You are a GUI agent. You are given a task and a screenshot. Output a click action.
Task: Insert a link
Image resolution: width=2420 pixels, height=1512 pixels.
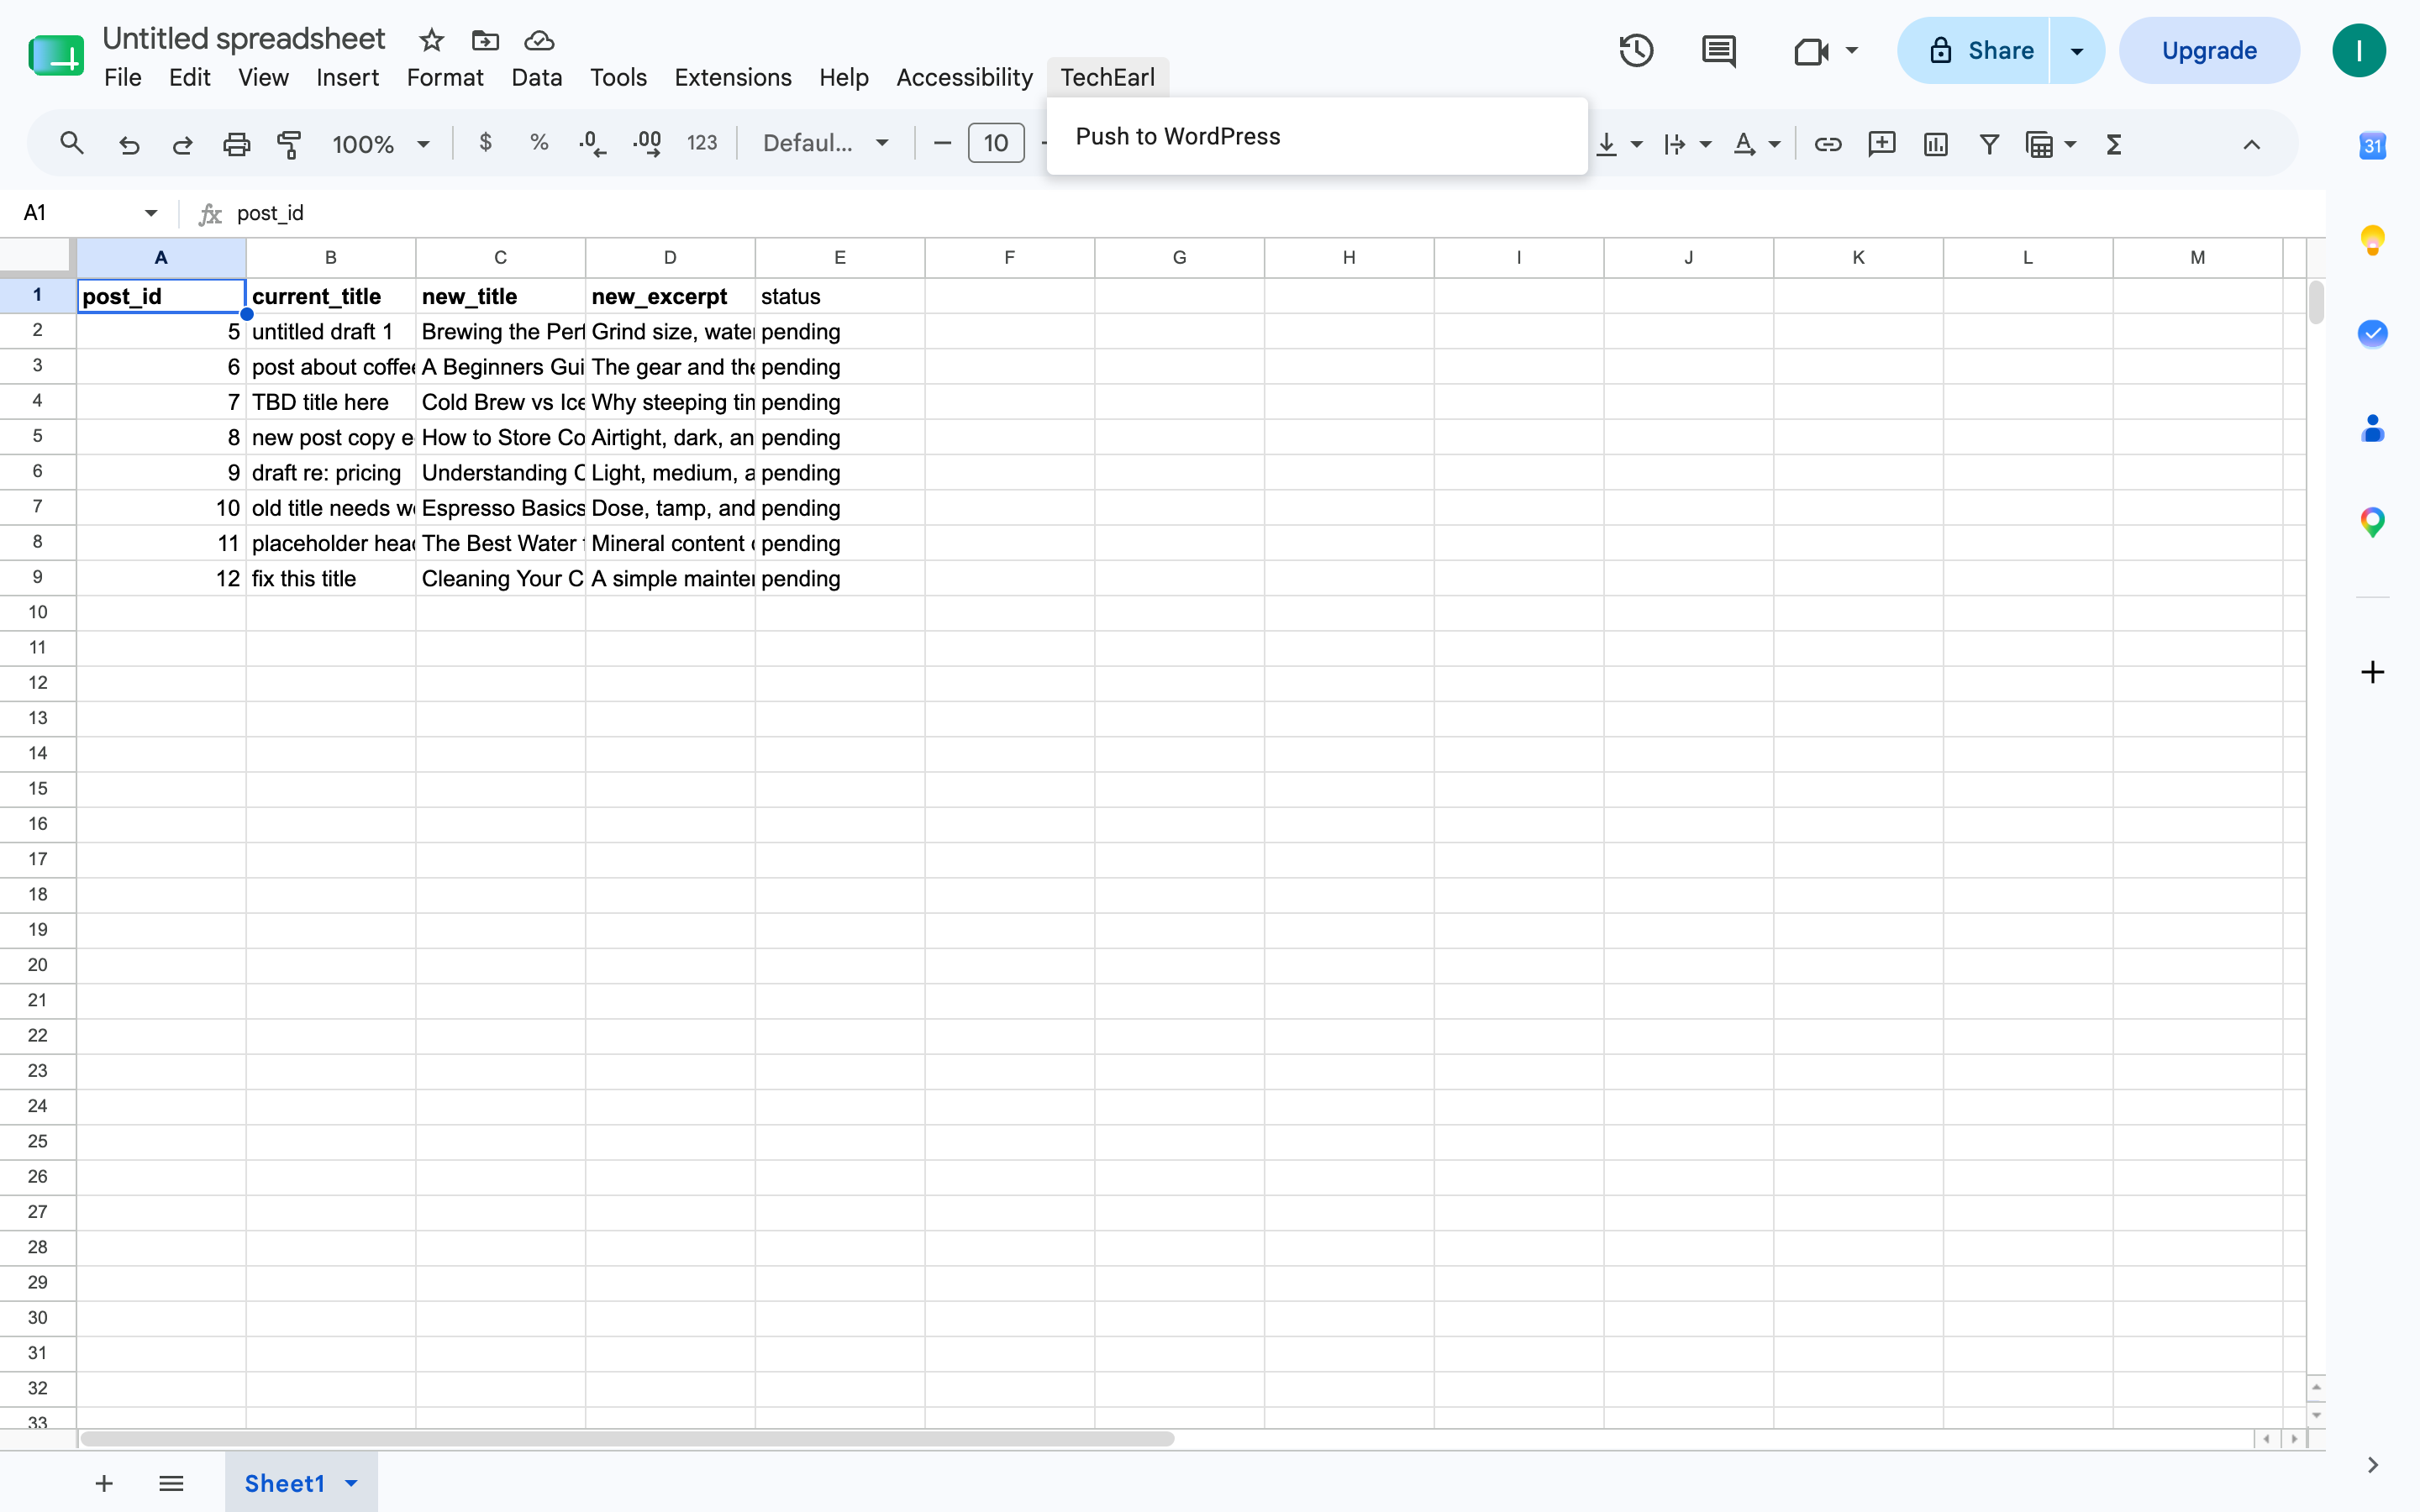click(1828, 144)
